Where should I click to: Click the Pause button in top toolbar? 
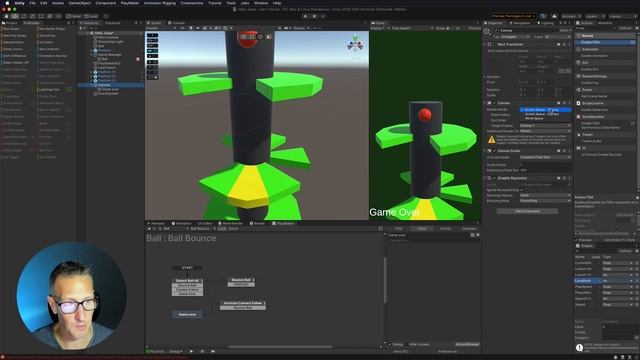click(314, 16)
